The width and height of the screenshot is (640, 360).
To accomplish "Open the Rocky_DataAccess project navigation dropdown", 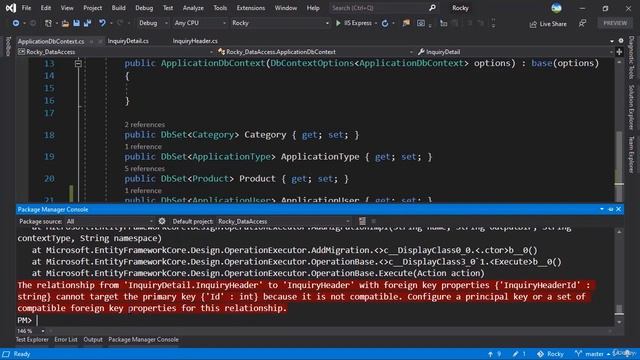I will pos(116,52).
